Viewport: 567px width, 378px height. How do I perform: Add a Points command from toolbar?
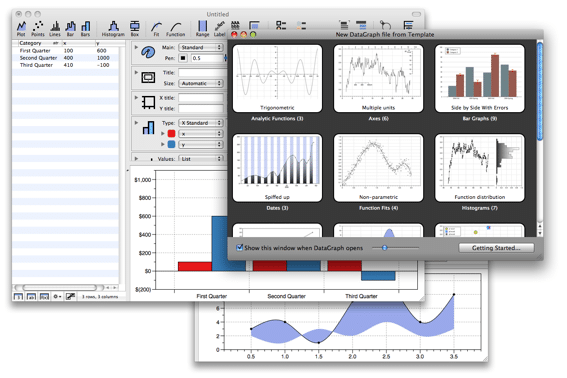pos(38,29)
